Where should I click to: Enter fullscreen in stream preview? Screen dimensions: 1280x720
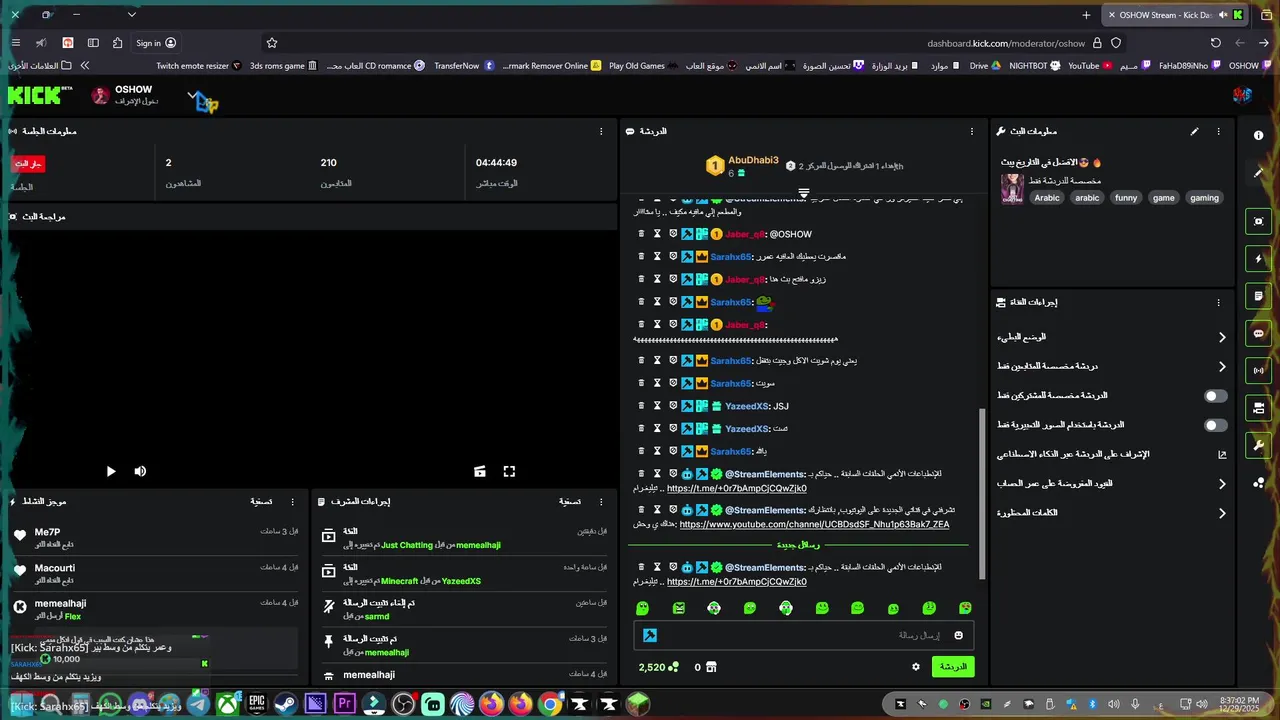[x=509, y=471]
